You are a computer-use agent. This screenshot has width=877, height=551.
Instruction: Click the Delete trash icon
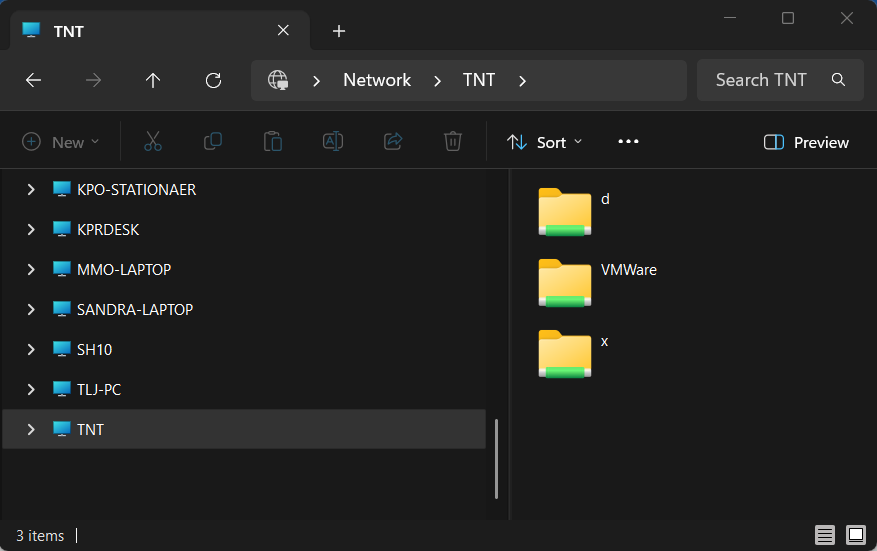coord(452,142)
